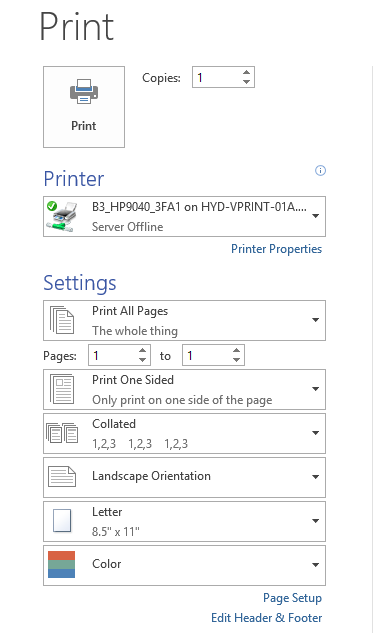Click the Settings section heading

coord(80,283)
